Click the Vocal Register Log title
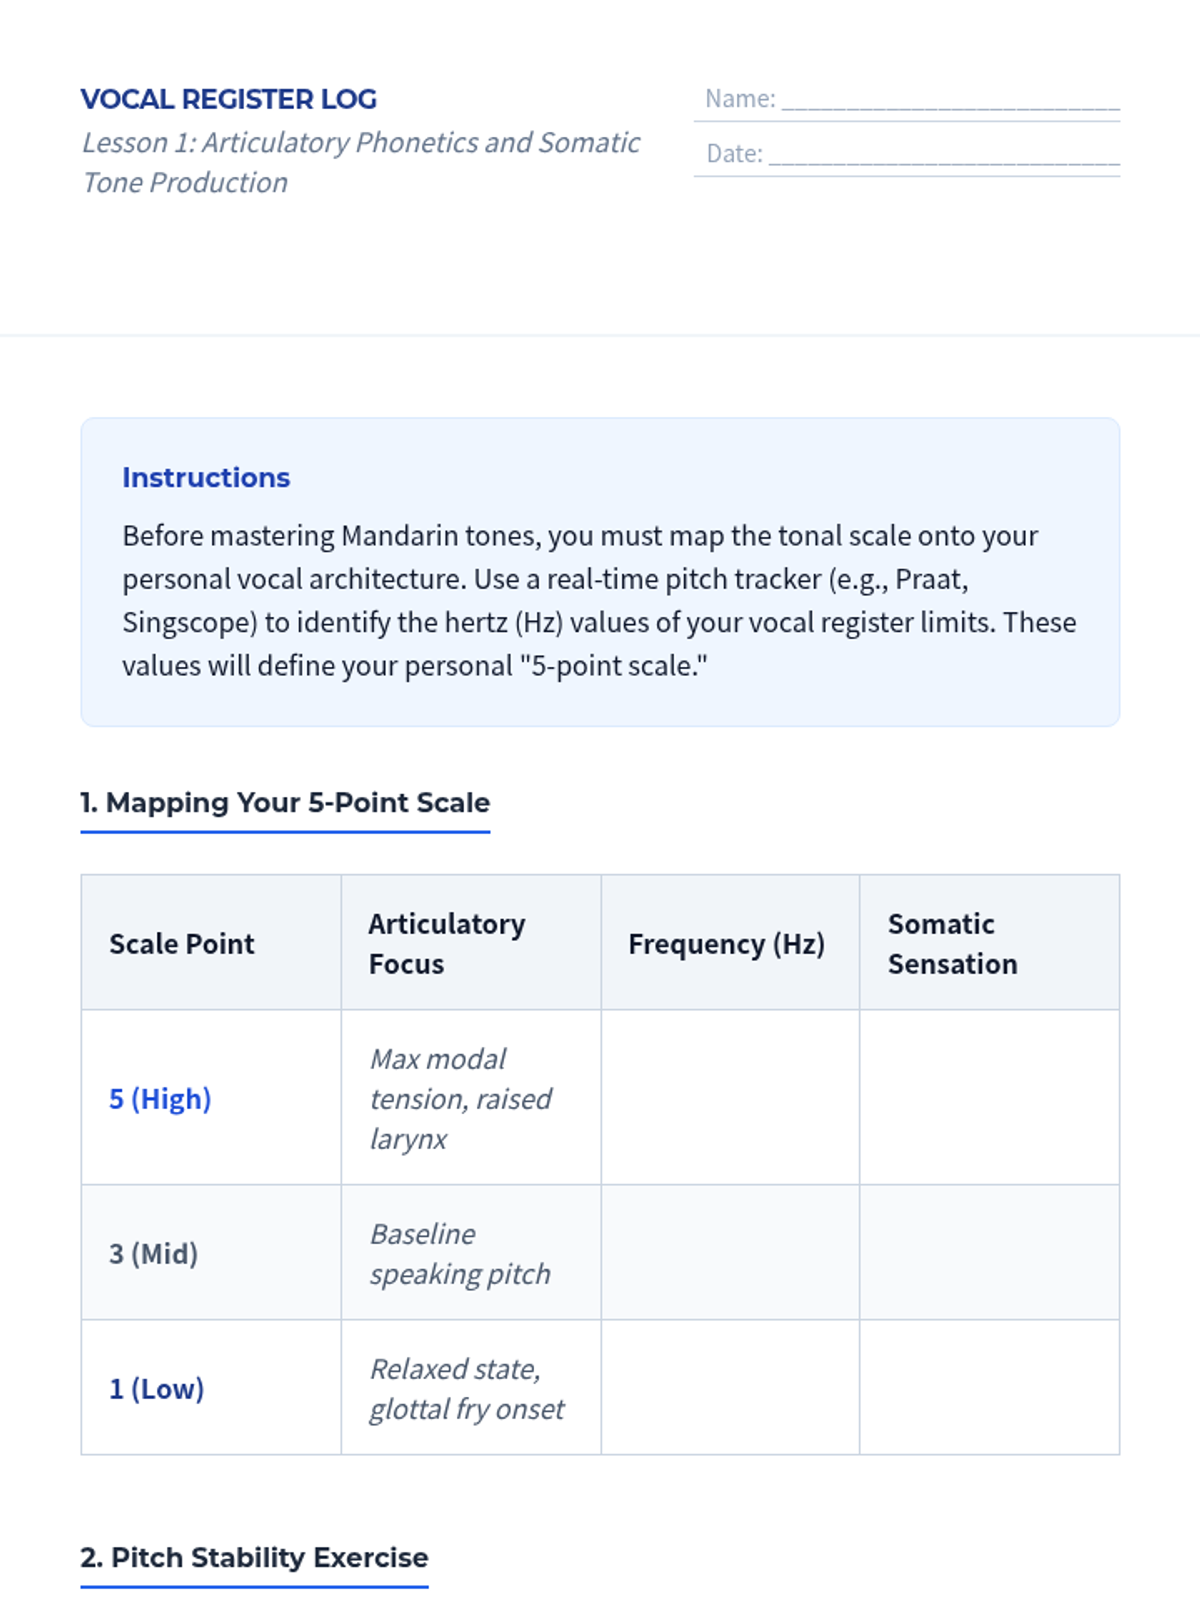This screenshot has width=1200, height=1600. 229,100
